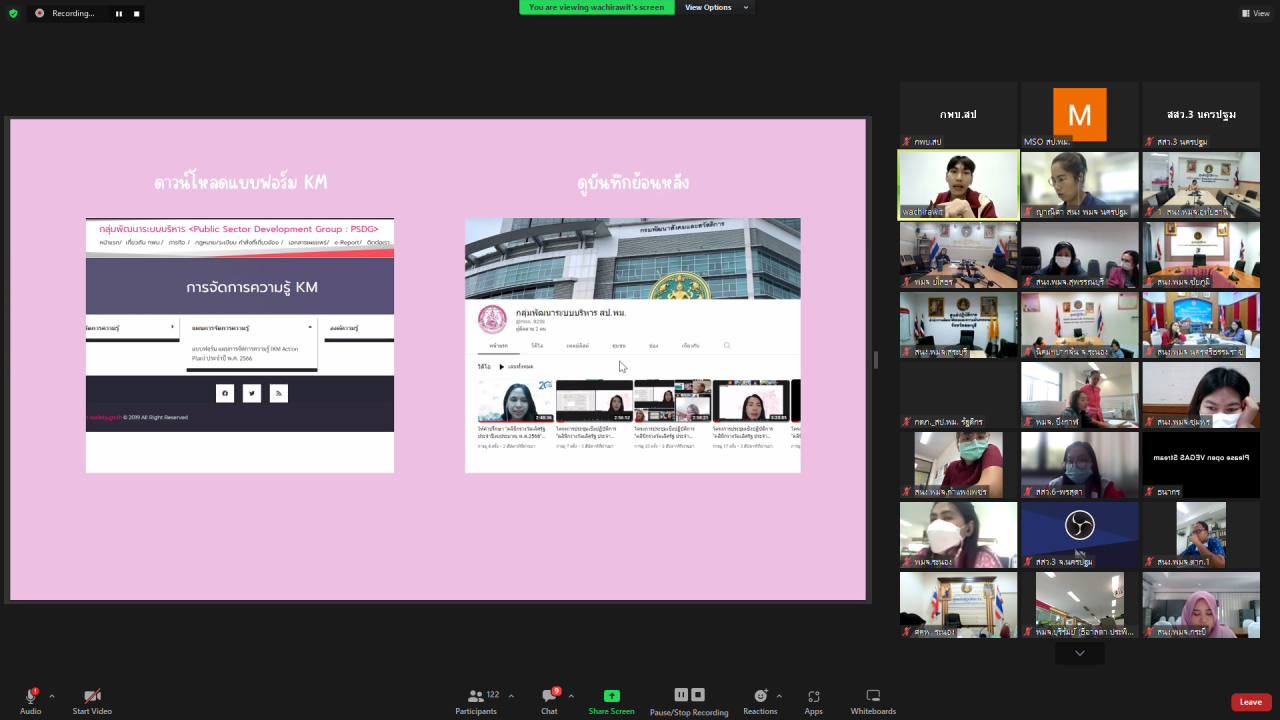Viewport: 1280px width, 720px height.
Task: Select the เพลย์ลิสต์ tab on YouTube channel
Action: pyautogui.click(x=578, y=346)
